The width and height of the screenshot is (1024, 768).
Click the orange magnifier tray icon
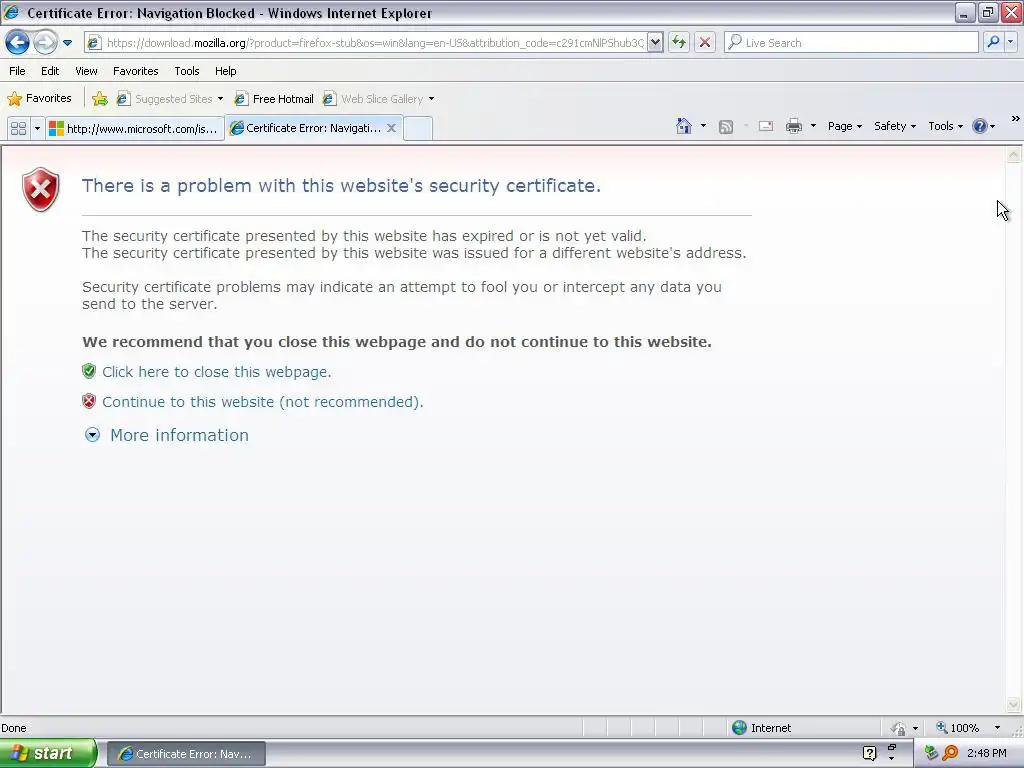(x=950, y=754)
